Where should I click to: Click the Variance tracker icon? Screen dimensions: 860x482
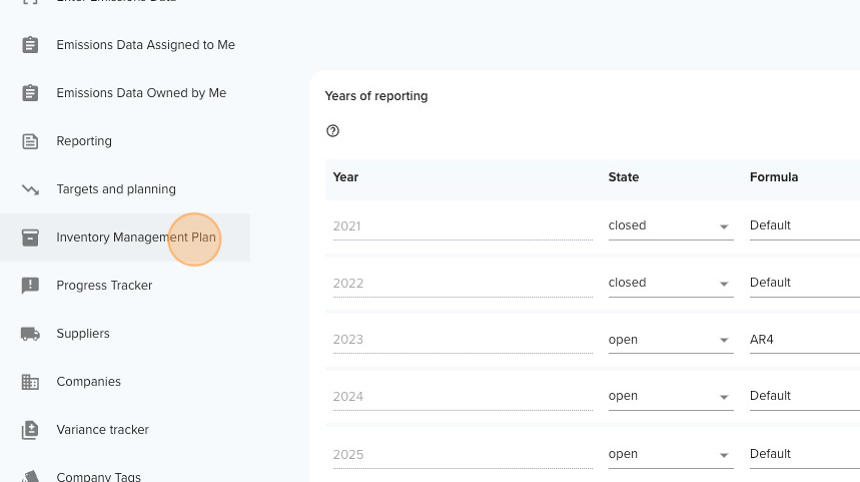30,430
